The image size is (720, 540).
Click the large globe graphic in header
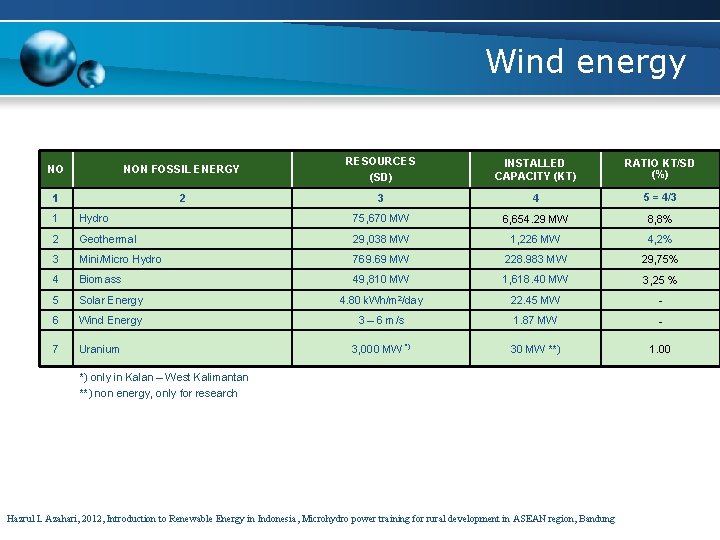48,58
